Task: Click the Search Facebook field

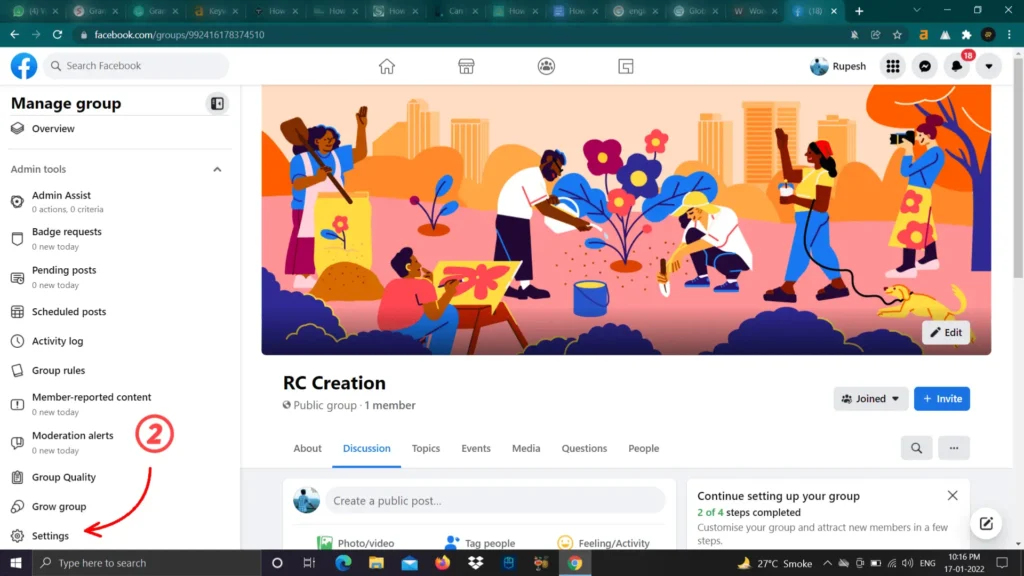Action: 136,65
